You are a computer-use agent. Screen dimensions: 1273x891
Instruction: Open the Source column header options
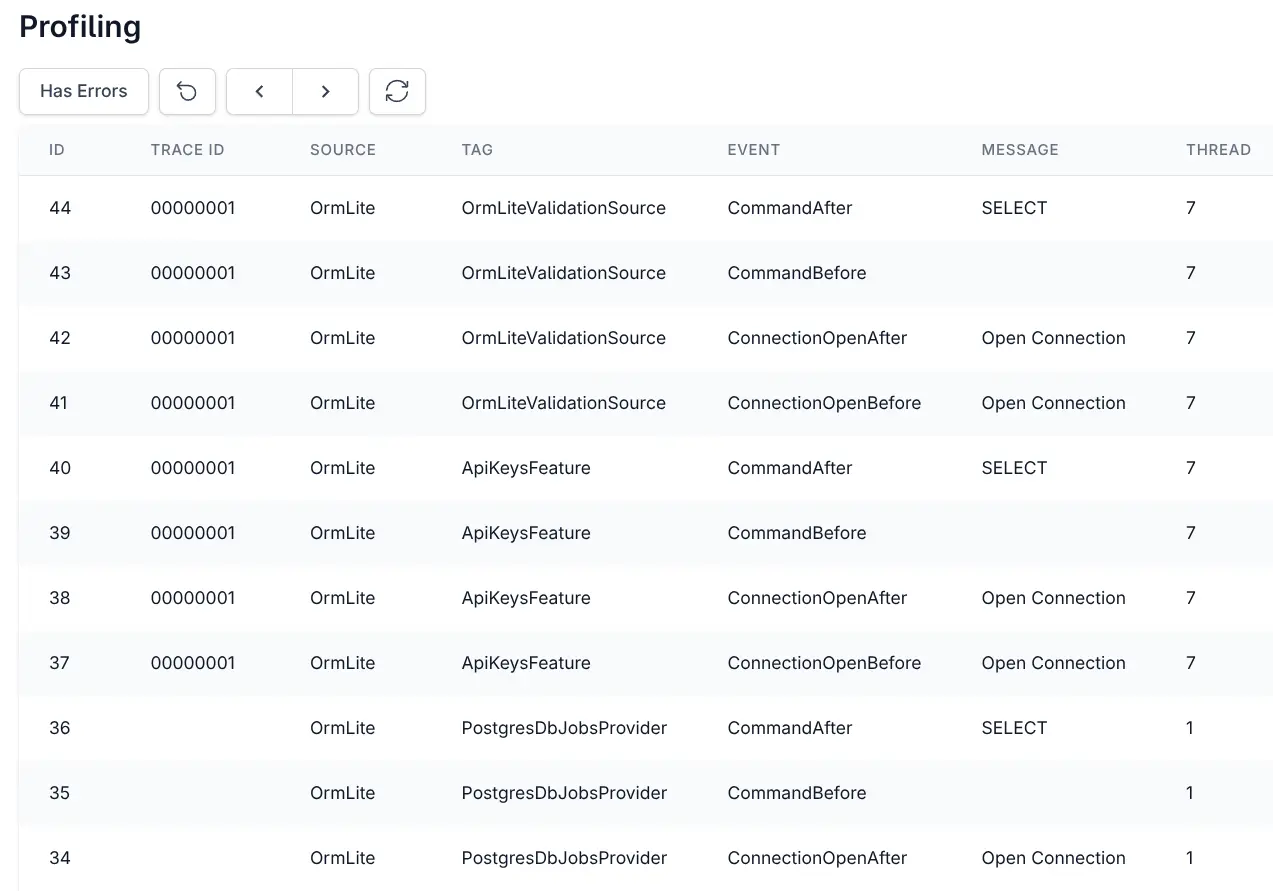(x=342, y=150)
